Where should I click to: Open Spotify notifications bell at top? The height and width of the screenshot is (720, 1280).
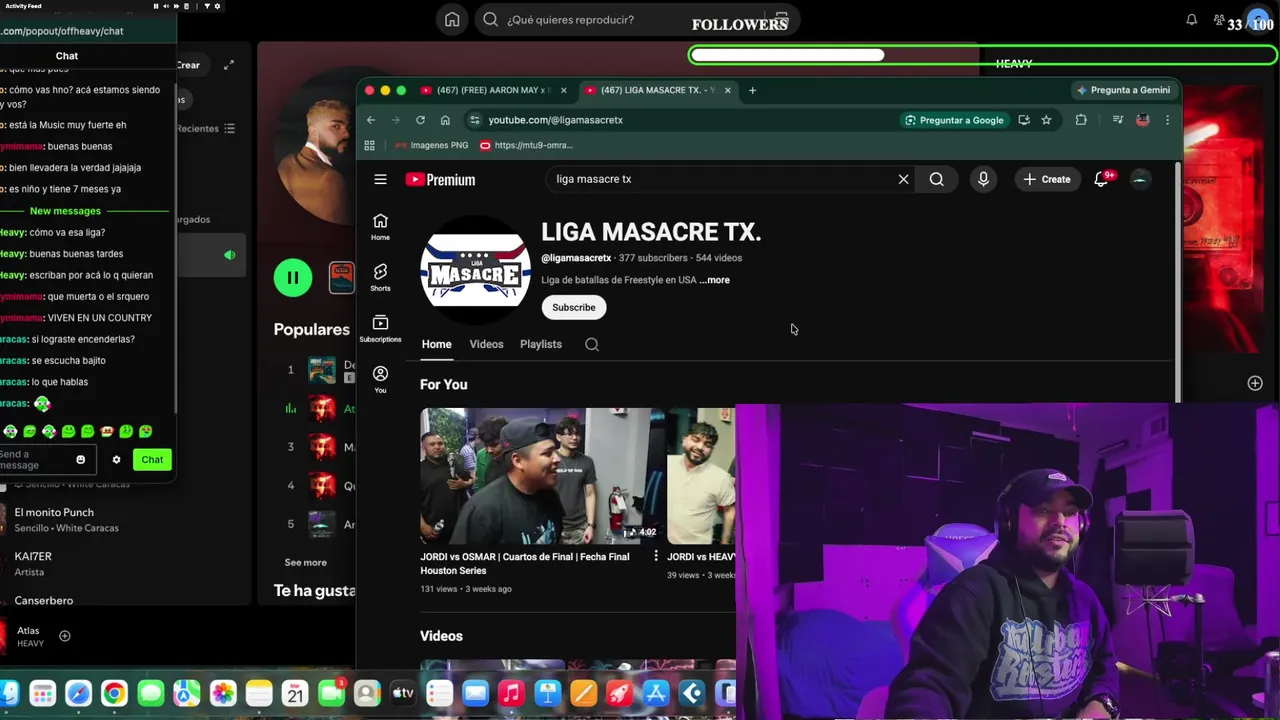coord(1191,20)
